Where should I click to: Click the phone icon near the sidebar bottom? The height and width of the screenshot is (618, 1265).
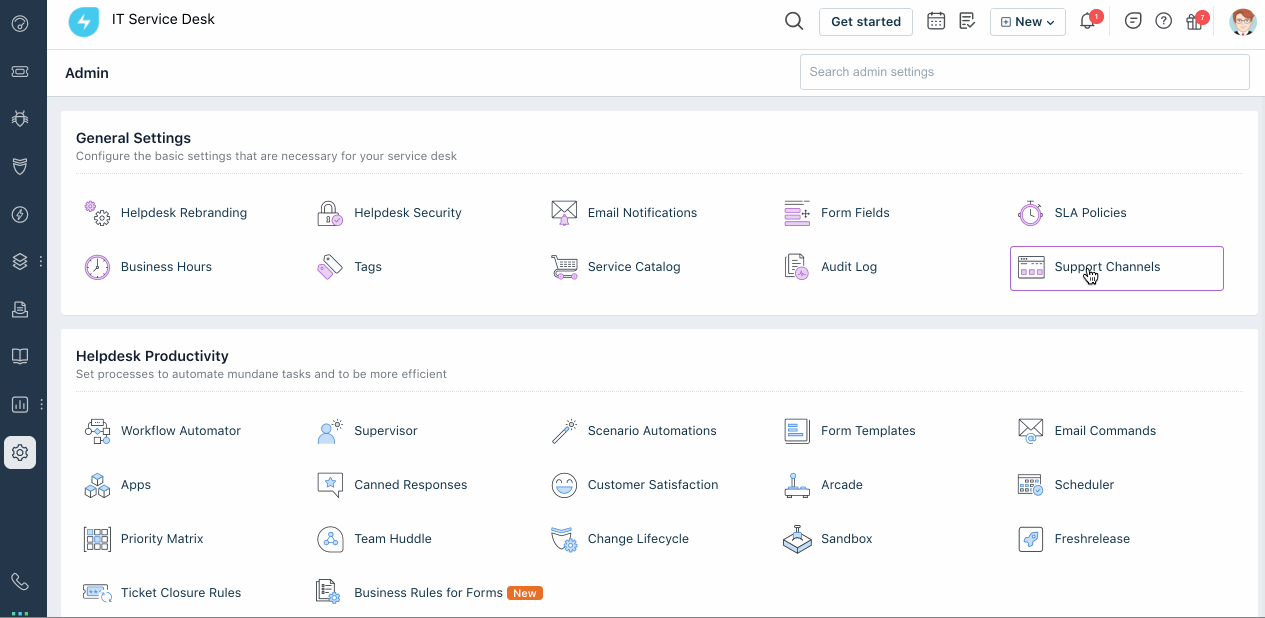20,580
